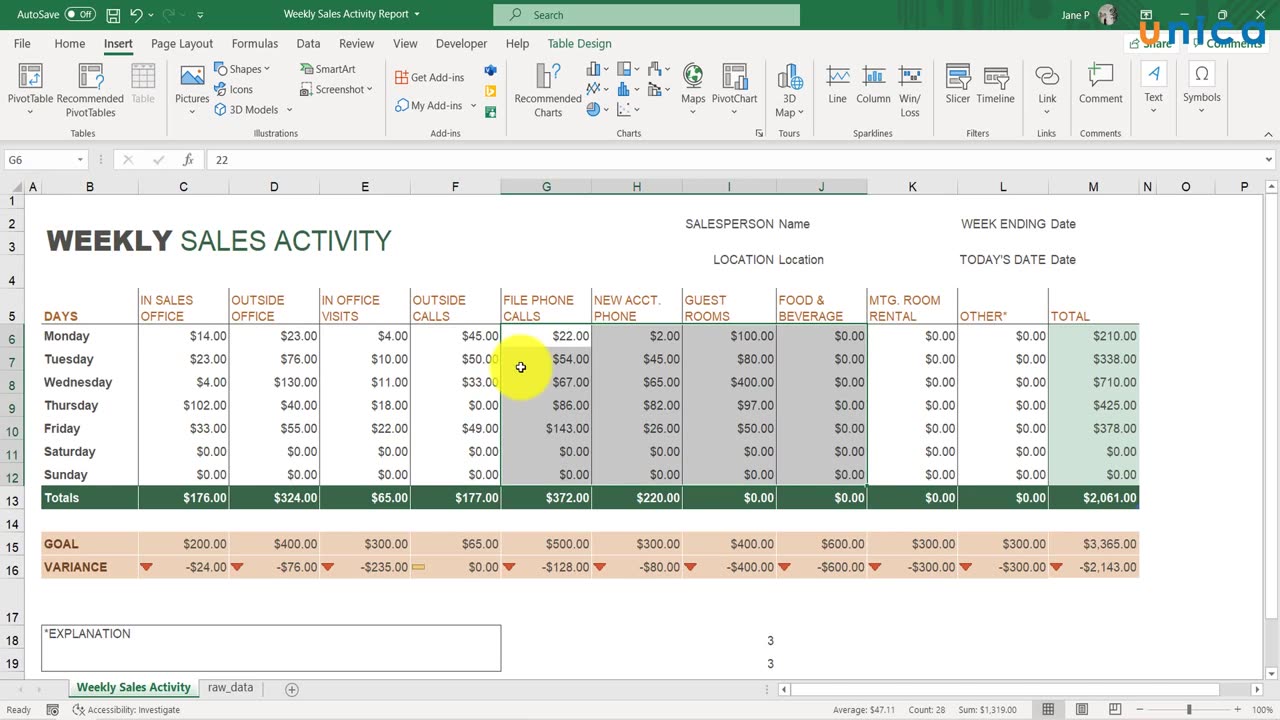Insert a PivotChart
The height and width of the screenshot is (720, 1280).
tap(734, 89)
